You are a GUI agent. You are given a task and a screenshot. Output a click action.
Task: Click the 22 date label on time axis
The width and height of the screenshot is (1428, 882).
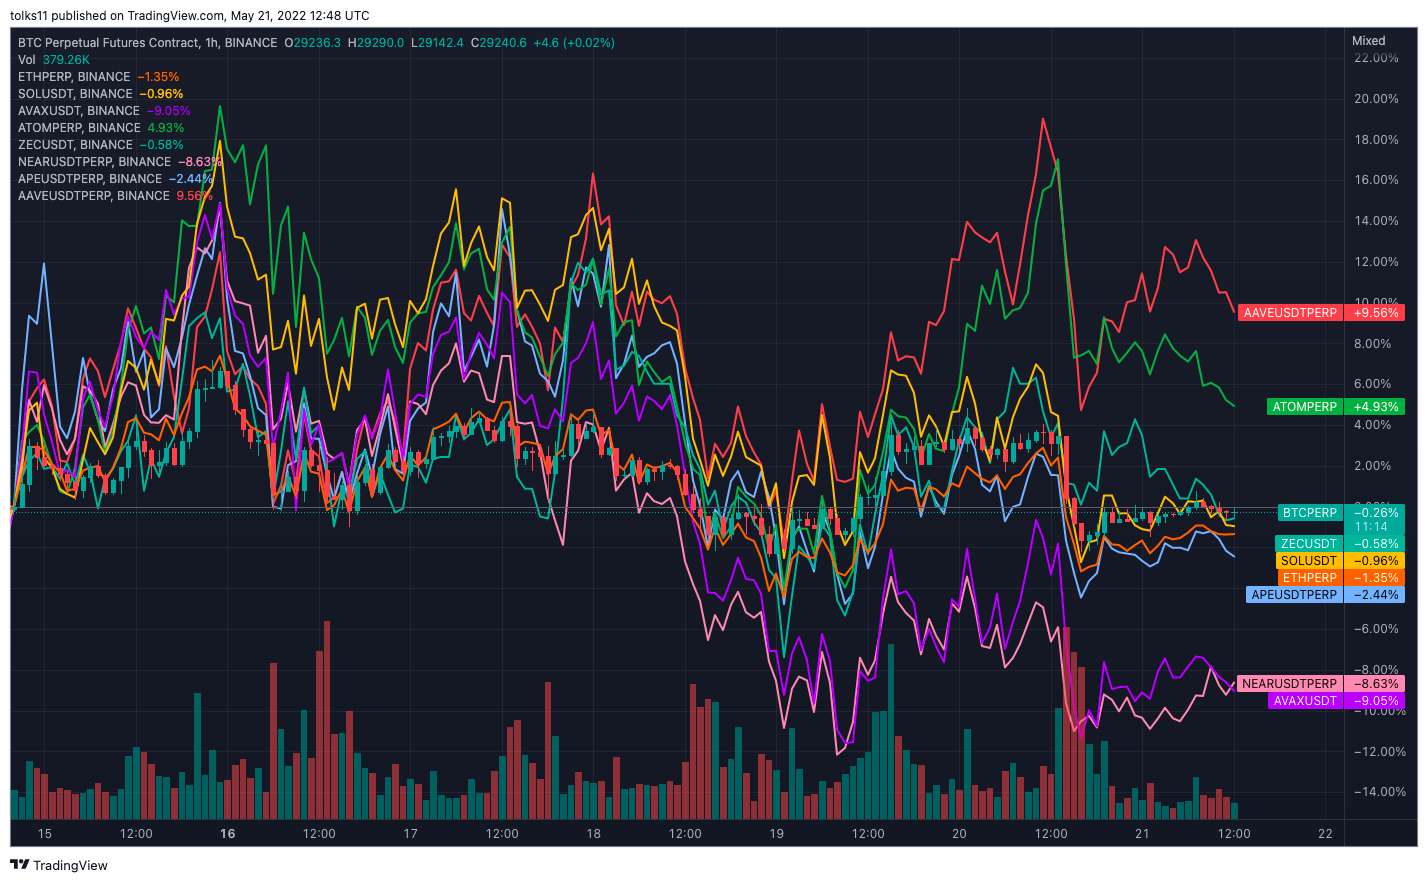click(x=1325, y=834)
